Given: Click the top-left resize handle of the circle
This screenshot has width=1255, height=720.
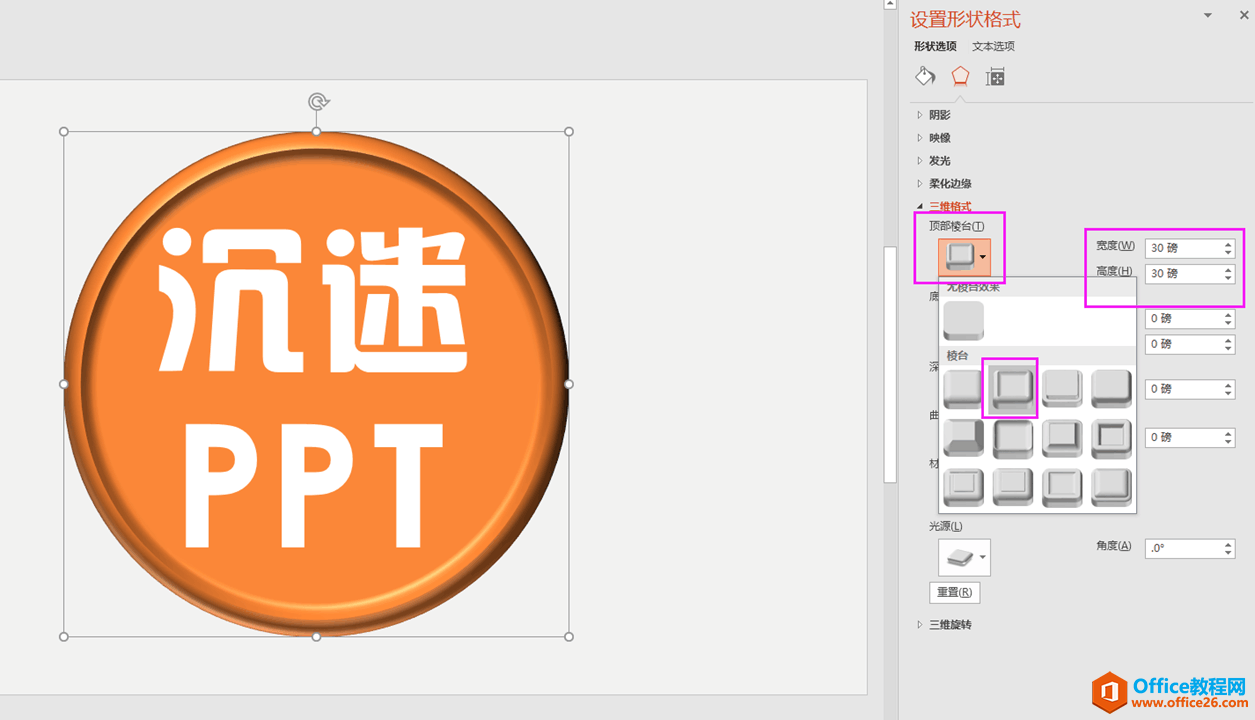Looking at the screenshot, I should pos(64,132).
